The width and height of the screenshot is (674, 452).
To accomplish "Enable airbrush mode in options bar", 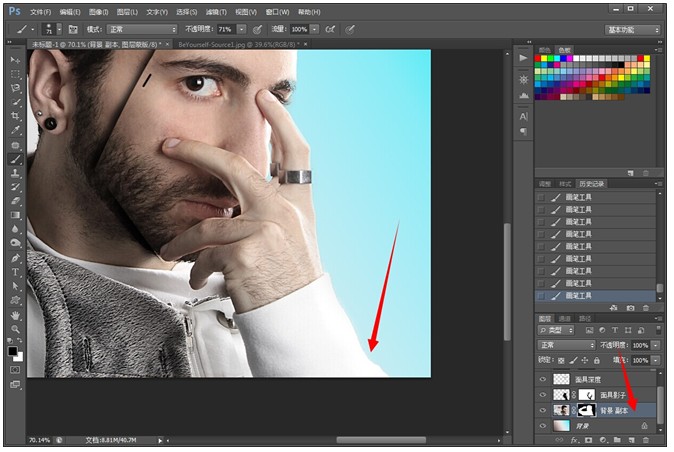I will pyautogui.click(x=330, y=29).
